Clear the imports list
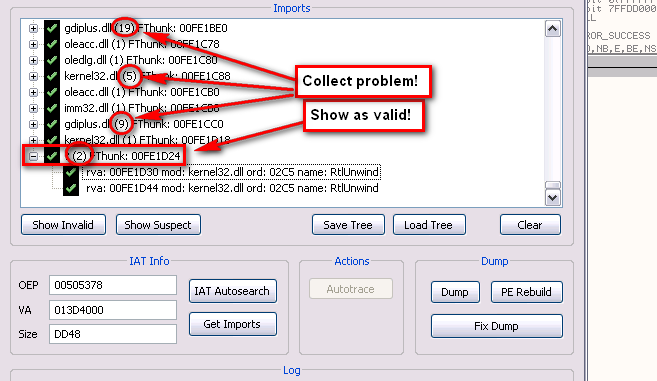The width and height of the screenshot is (657, 381). 530,225
